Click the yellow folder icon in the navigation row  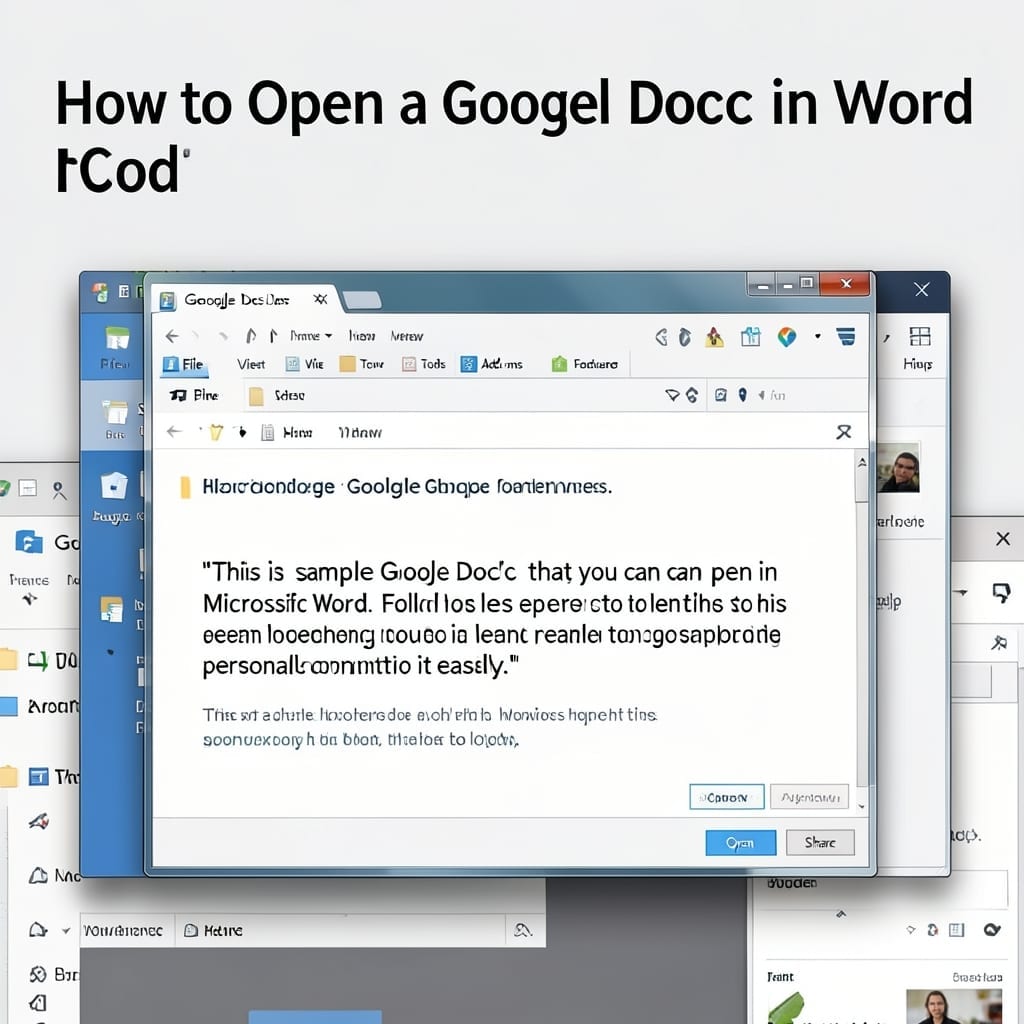pyautogui.click(x=216, y=432)
